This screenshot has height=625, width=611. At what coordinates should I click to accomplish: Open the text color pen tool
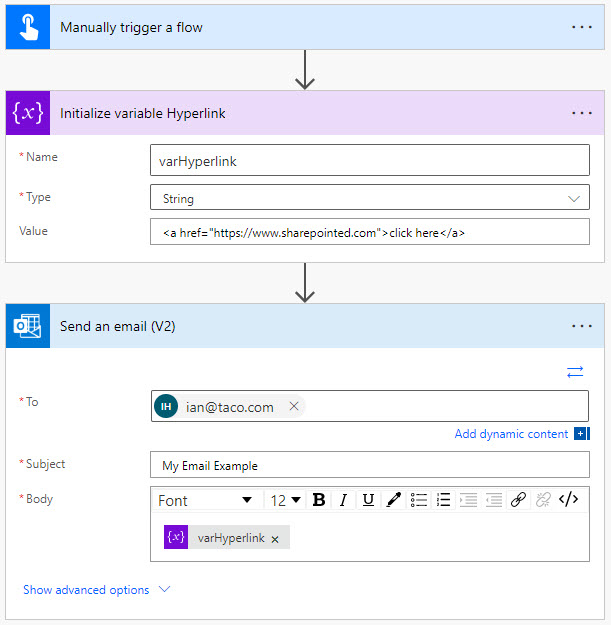click(x=393, y=499)
